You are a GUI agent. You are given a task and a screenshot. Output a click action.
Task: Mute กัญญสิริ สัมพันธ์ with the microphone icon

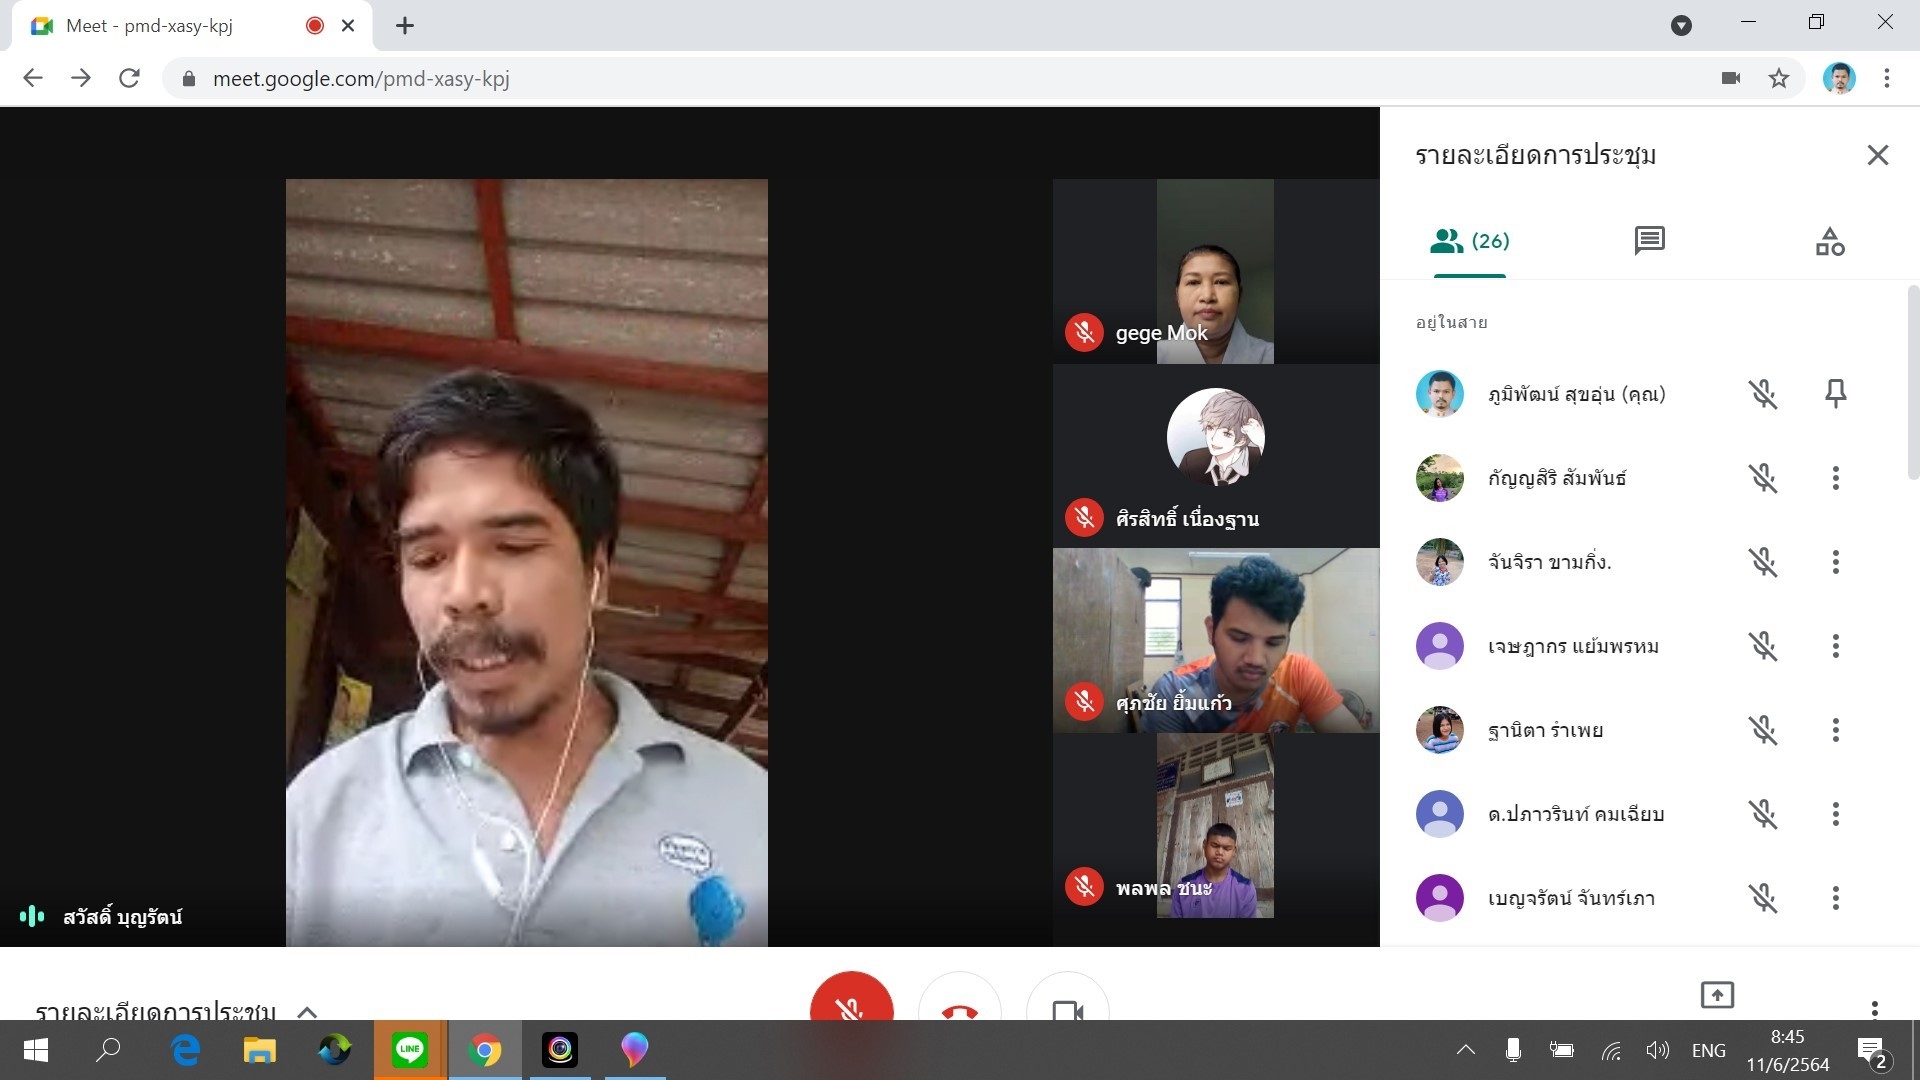(1762, 478)
